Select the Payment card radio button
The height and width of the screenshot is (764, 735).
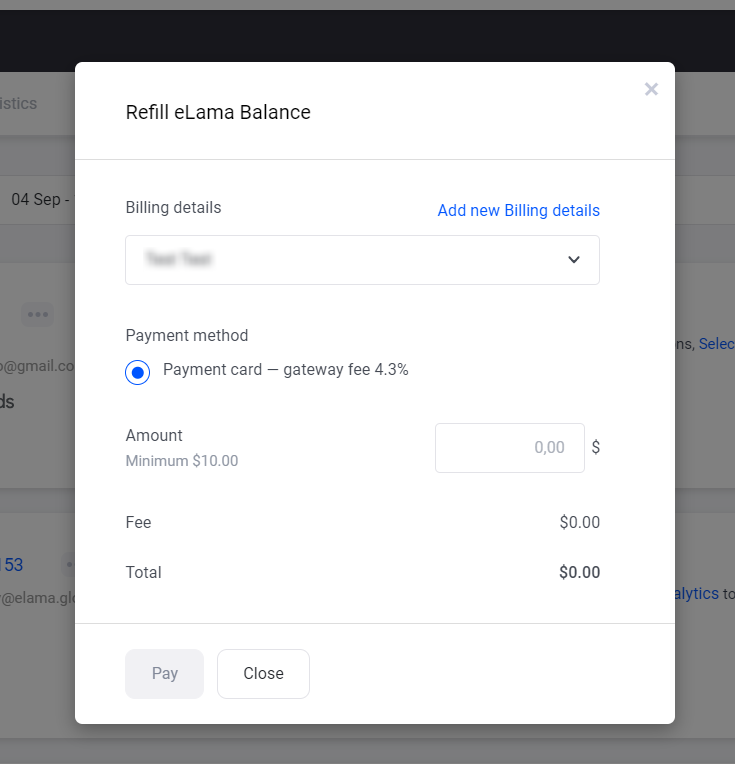(x=138, y=372)
